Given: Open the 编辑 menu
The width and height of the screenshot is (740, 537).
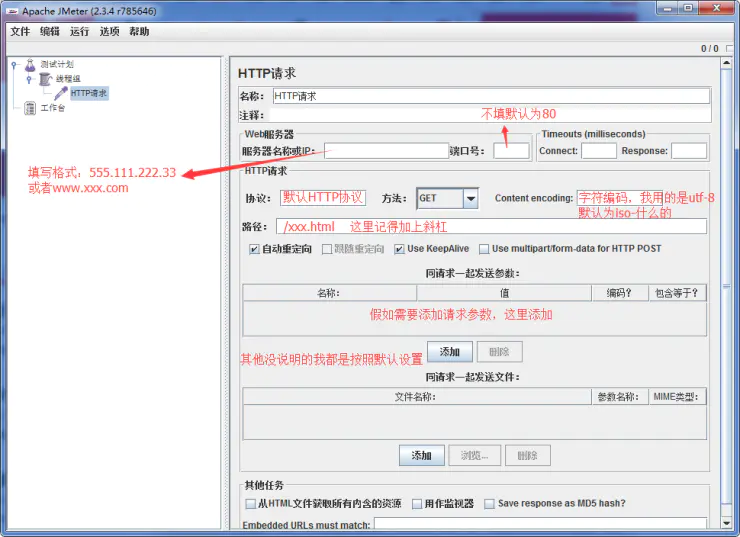Looking at the screenshot, I should tap(50, 32).
